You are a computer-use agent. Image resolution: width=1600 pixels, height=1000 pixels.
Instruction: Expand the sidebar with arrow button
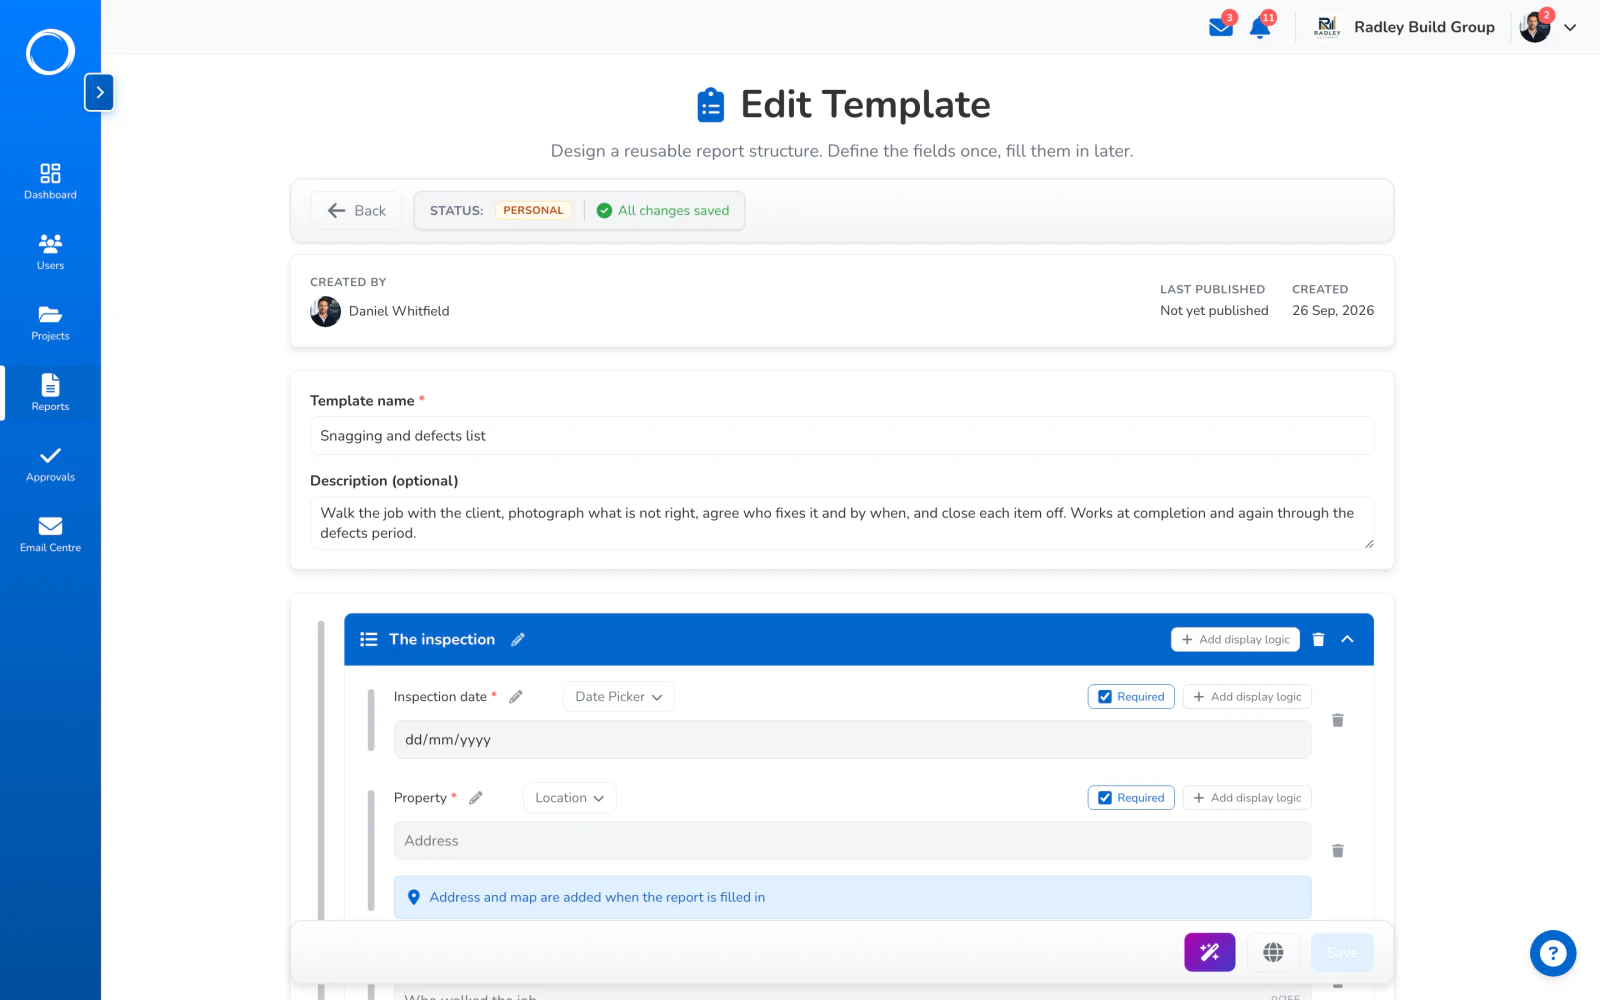click(x=99, y=92)
